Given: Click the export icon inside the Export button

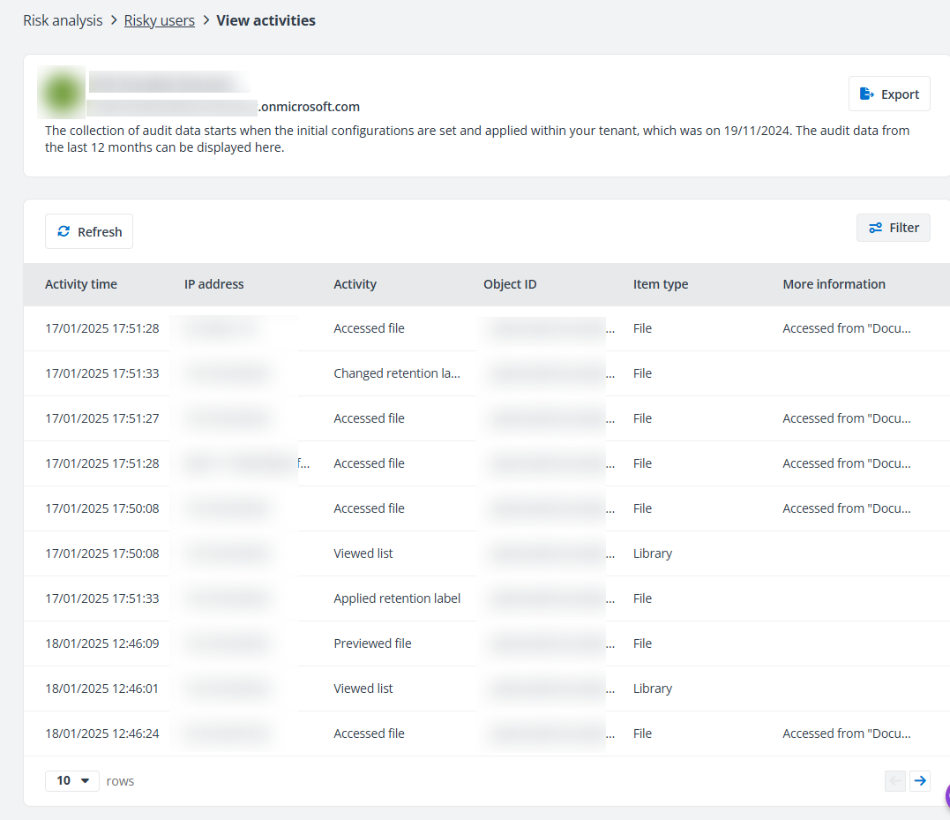Looking at the screenshot, I should [866, 93].
